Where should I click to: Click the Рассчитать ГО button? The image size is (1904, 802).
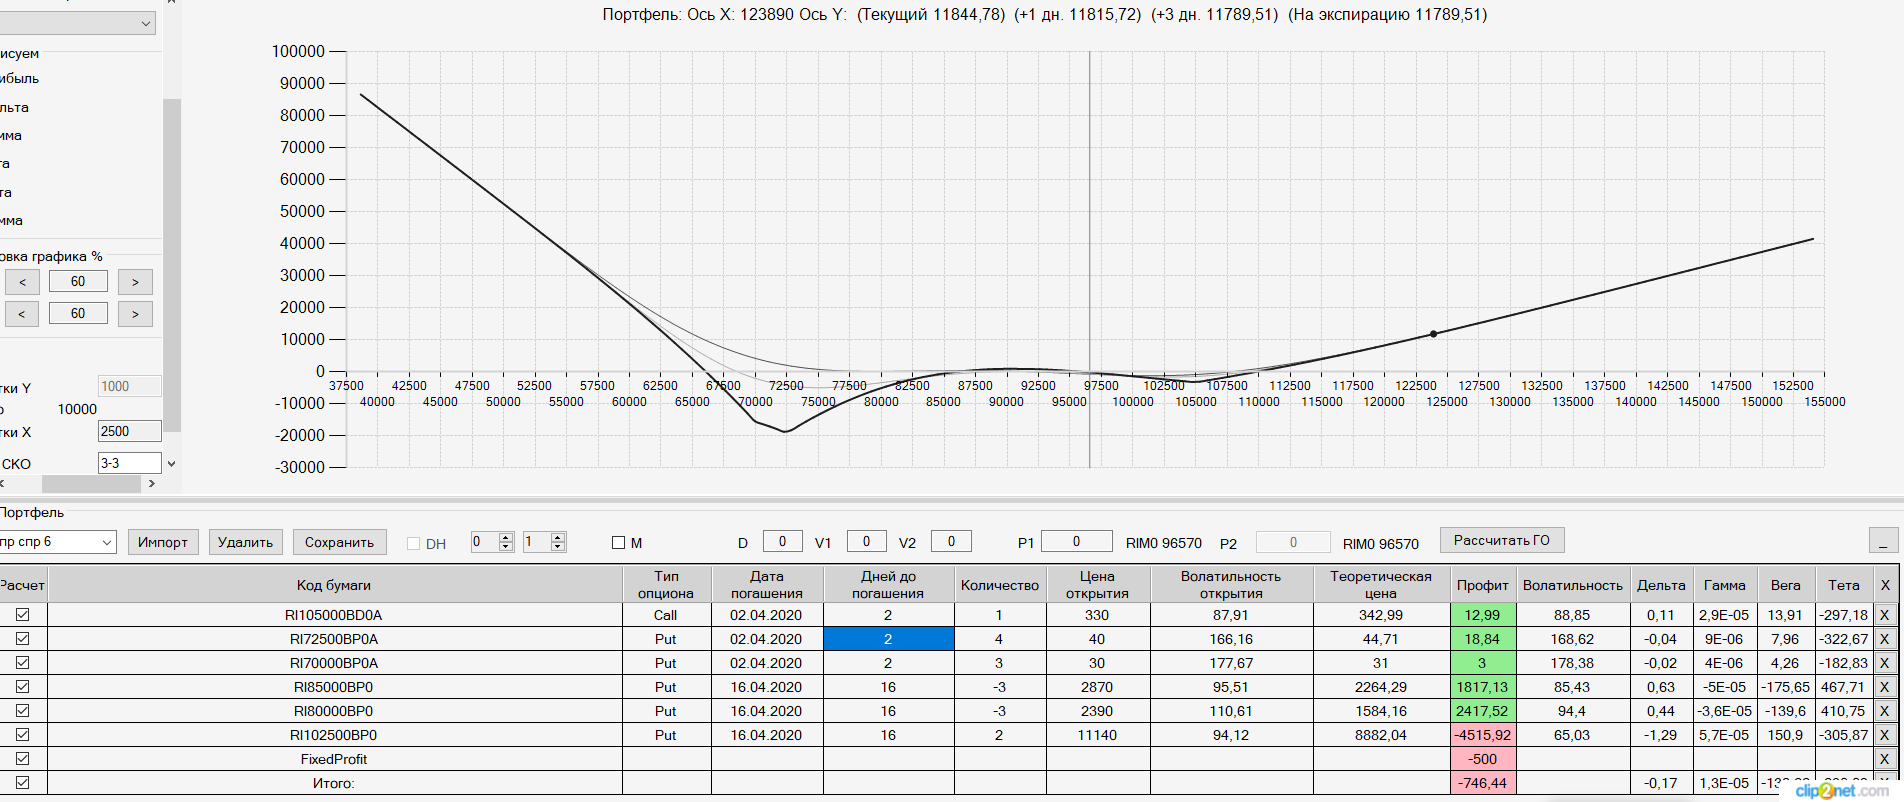pyautogui.click(x=1502, y=540)
